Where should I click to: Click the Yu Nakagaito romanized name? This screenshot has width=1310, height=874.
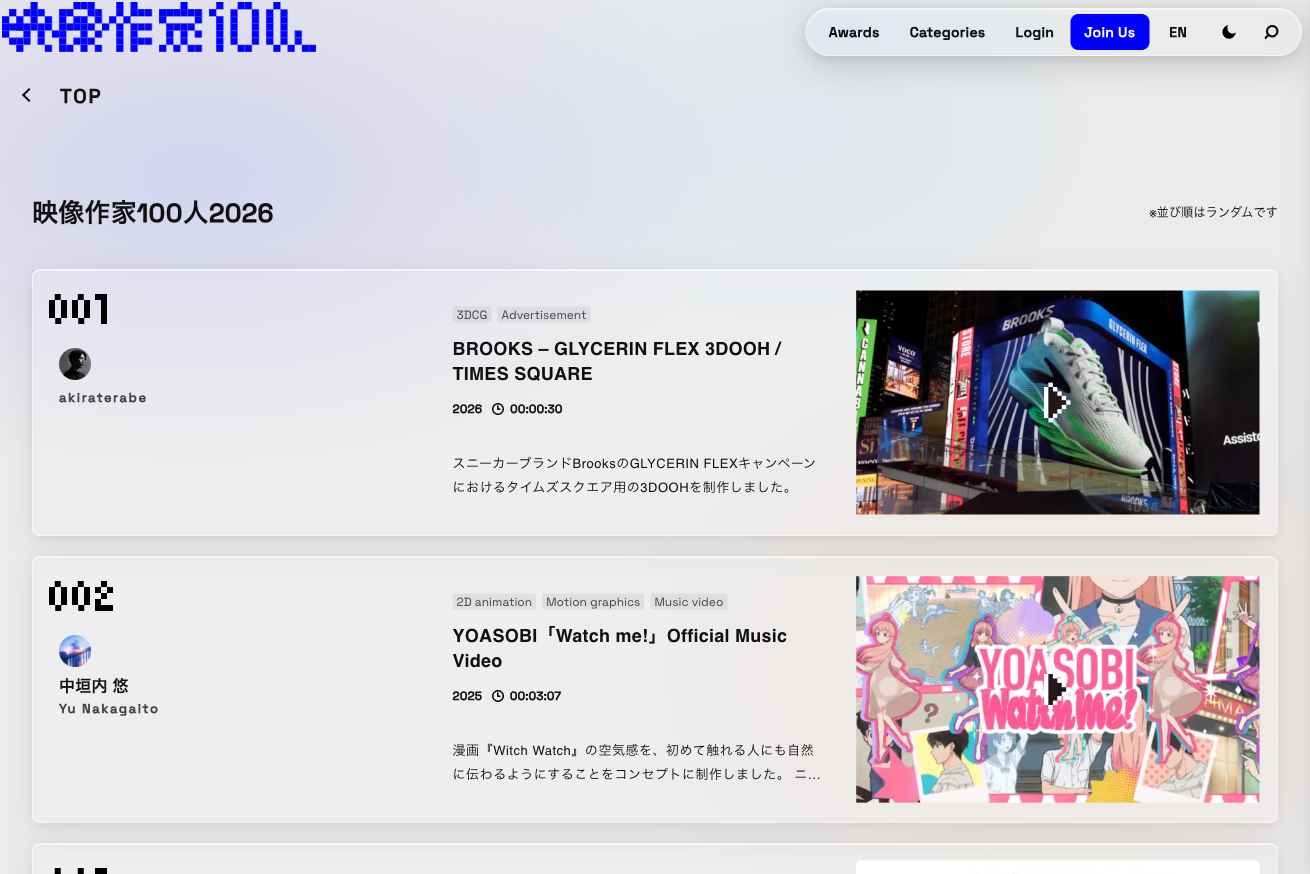click(109, 709)
